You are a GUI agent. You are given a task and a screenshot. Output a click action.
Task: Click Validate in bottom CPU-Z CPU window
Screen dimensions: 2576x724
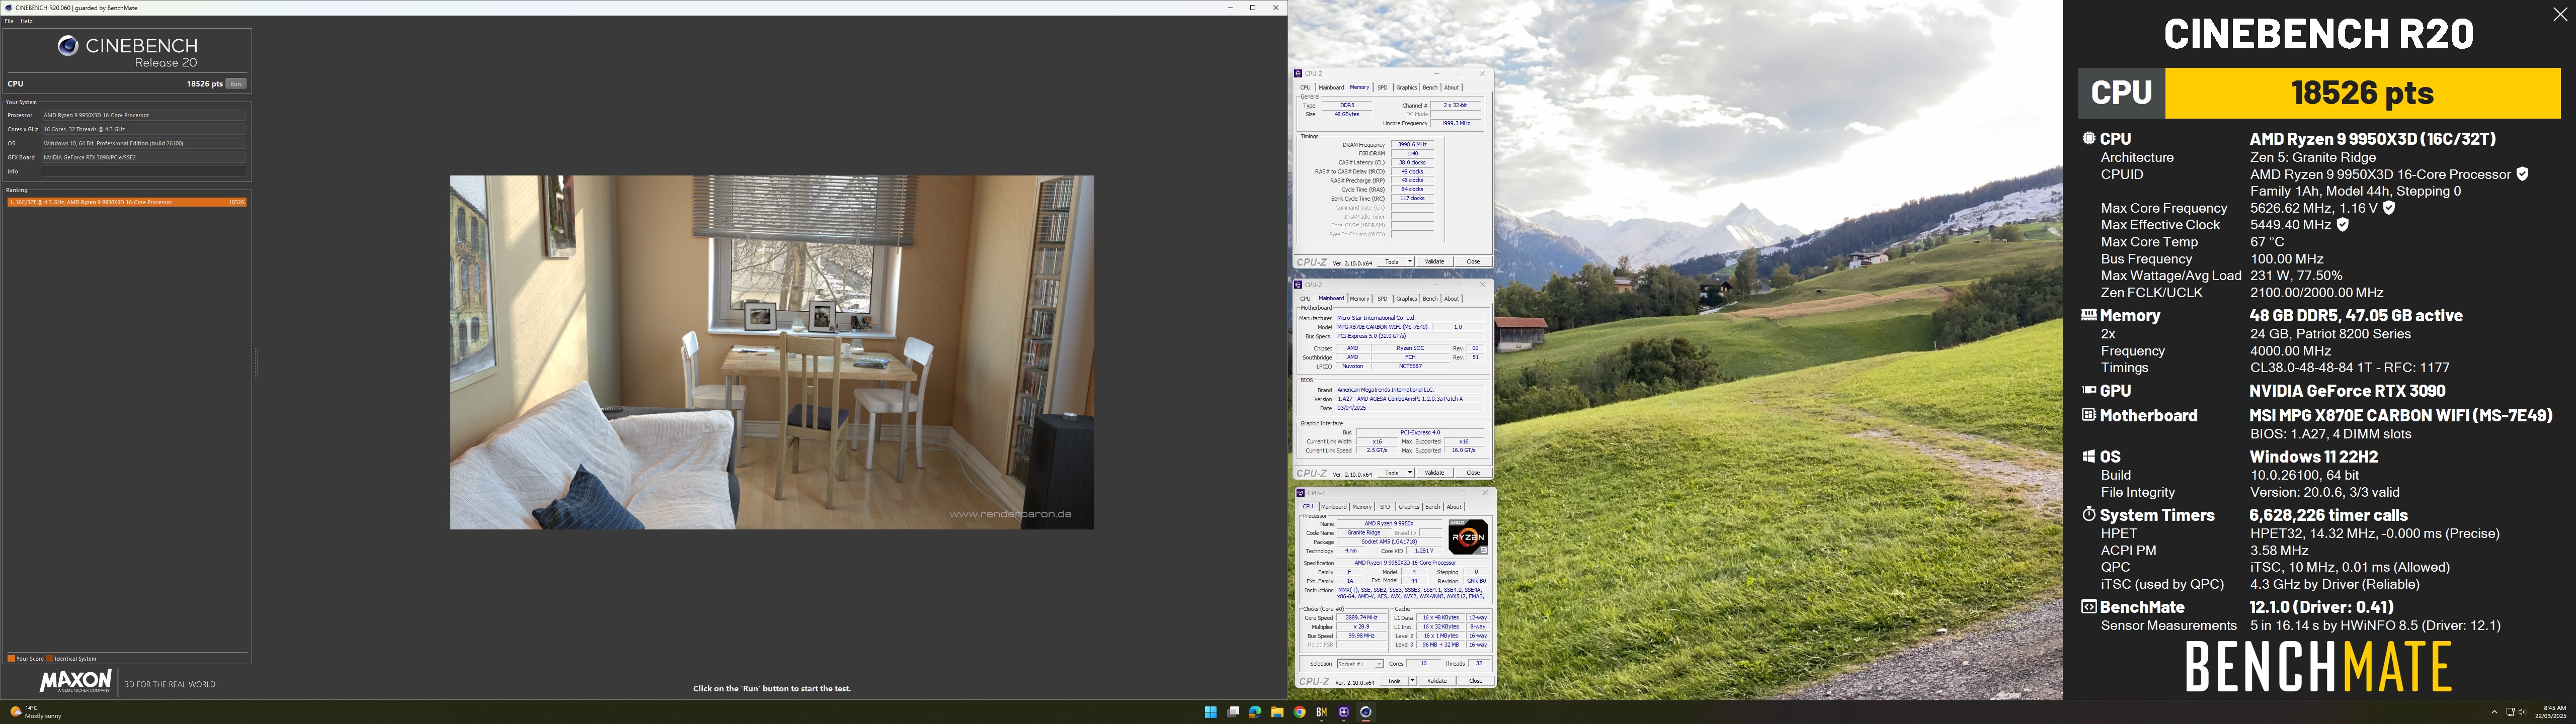click(x=1437, y=681)
